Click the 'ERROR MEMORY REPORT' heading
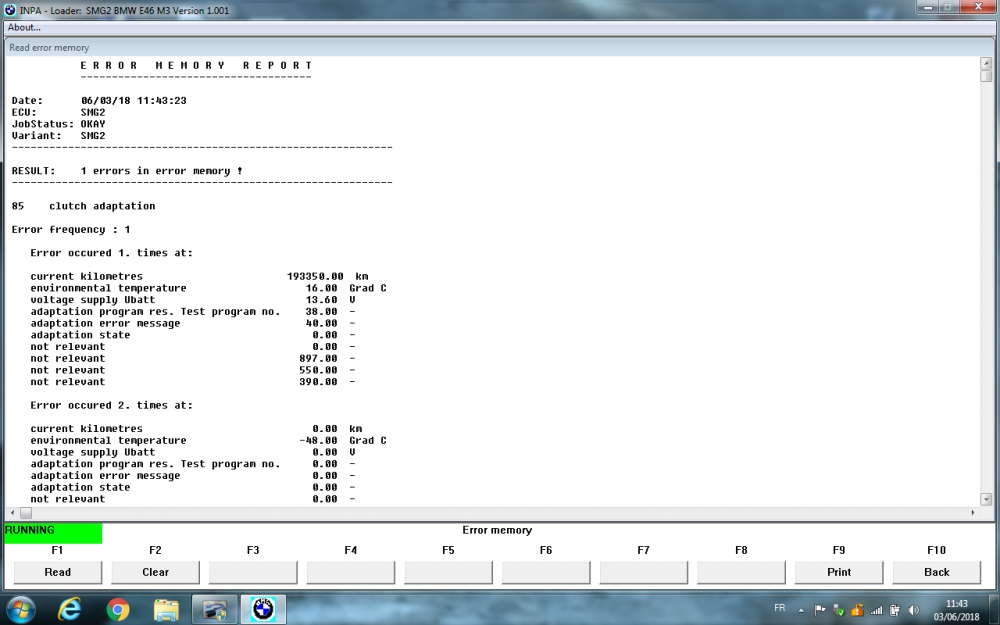This screenshot has width=1000, height=625. tap(196, 65)
